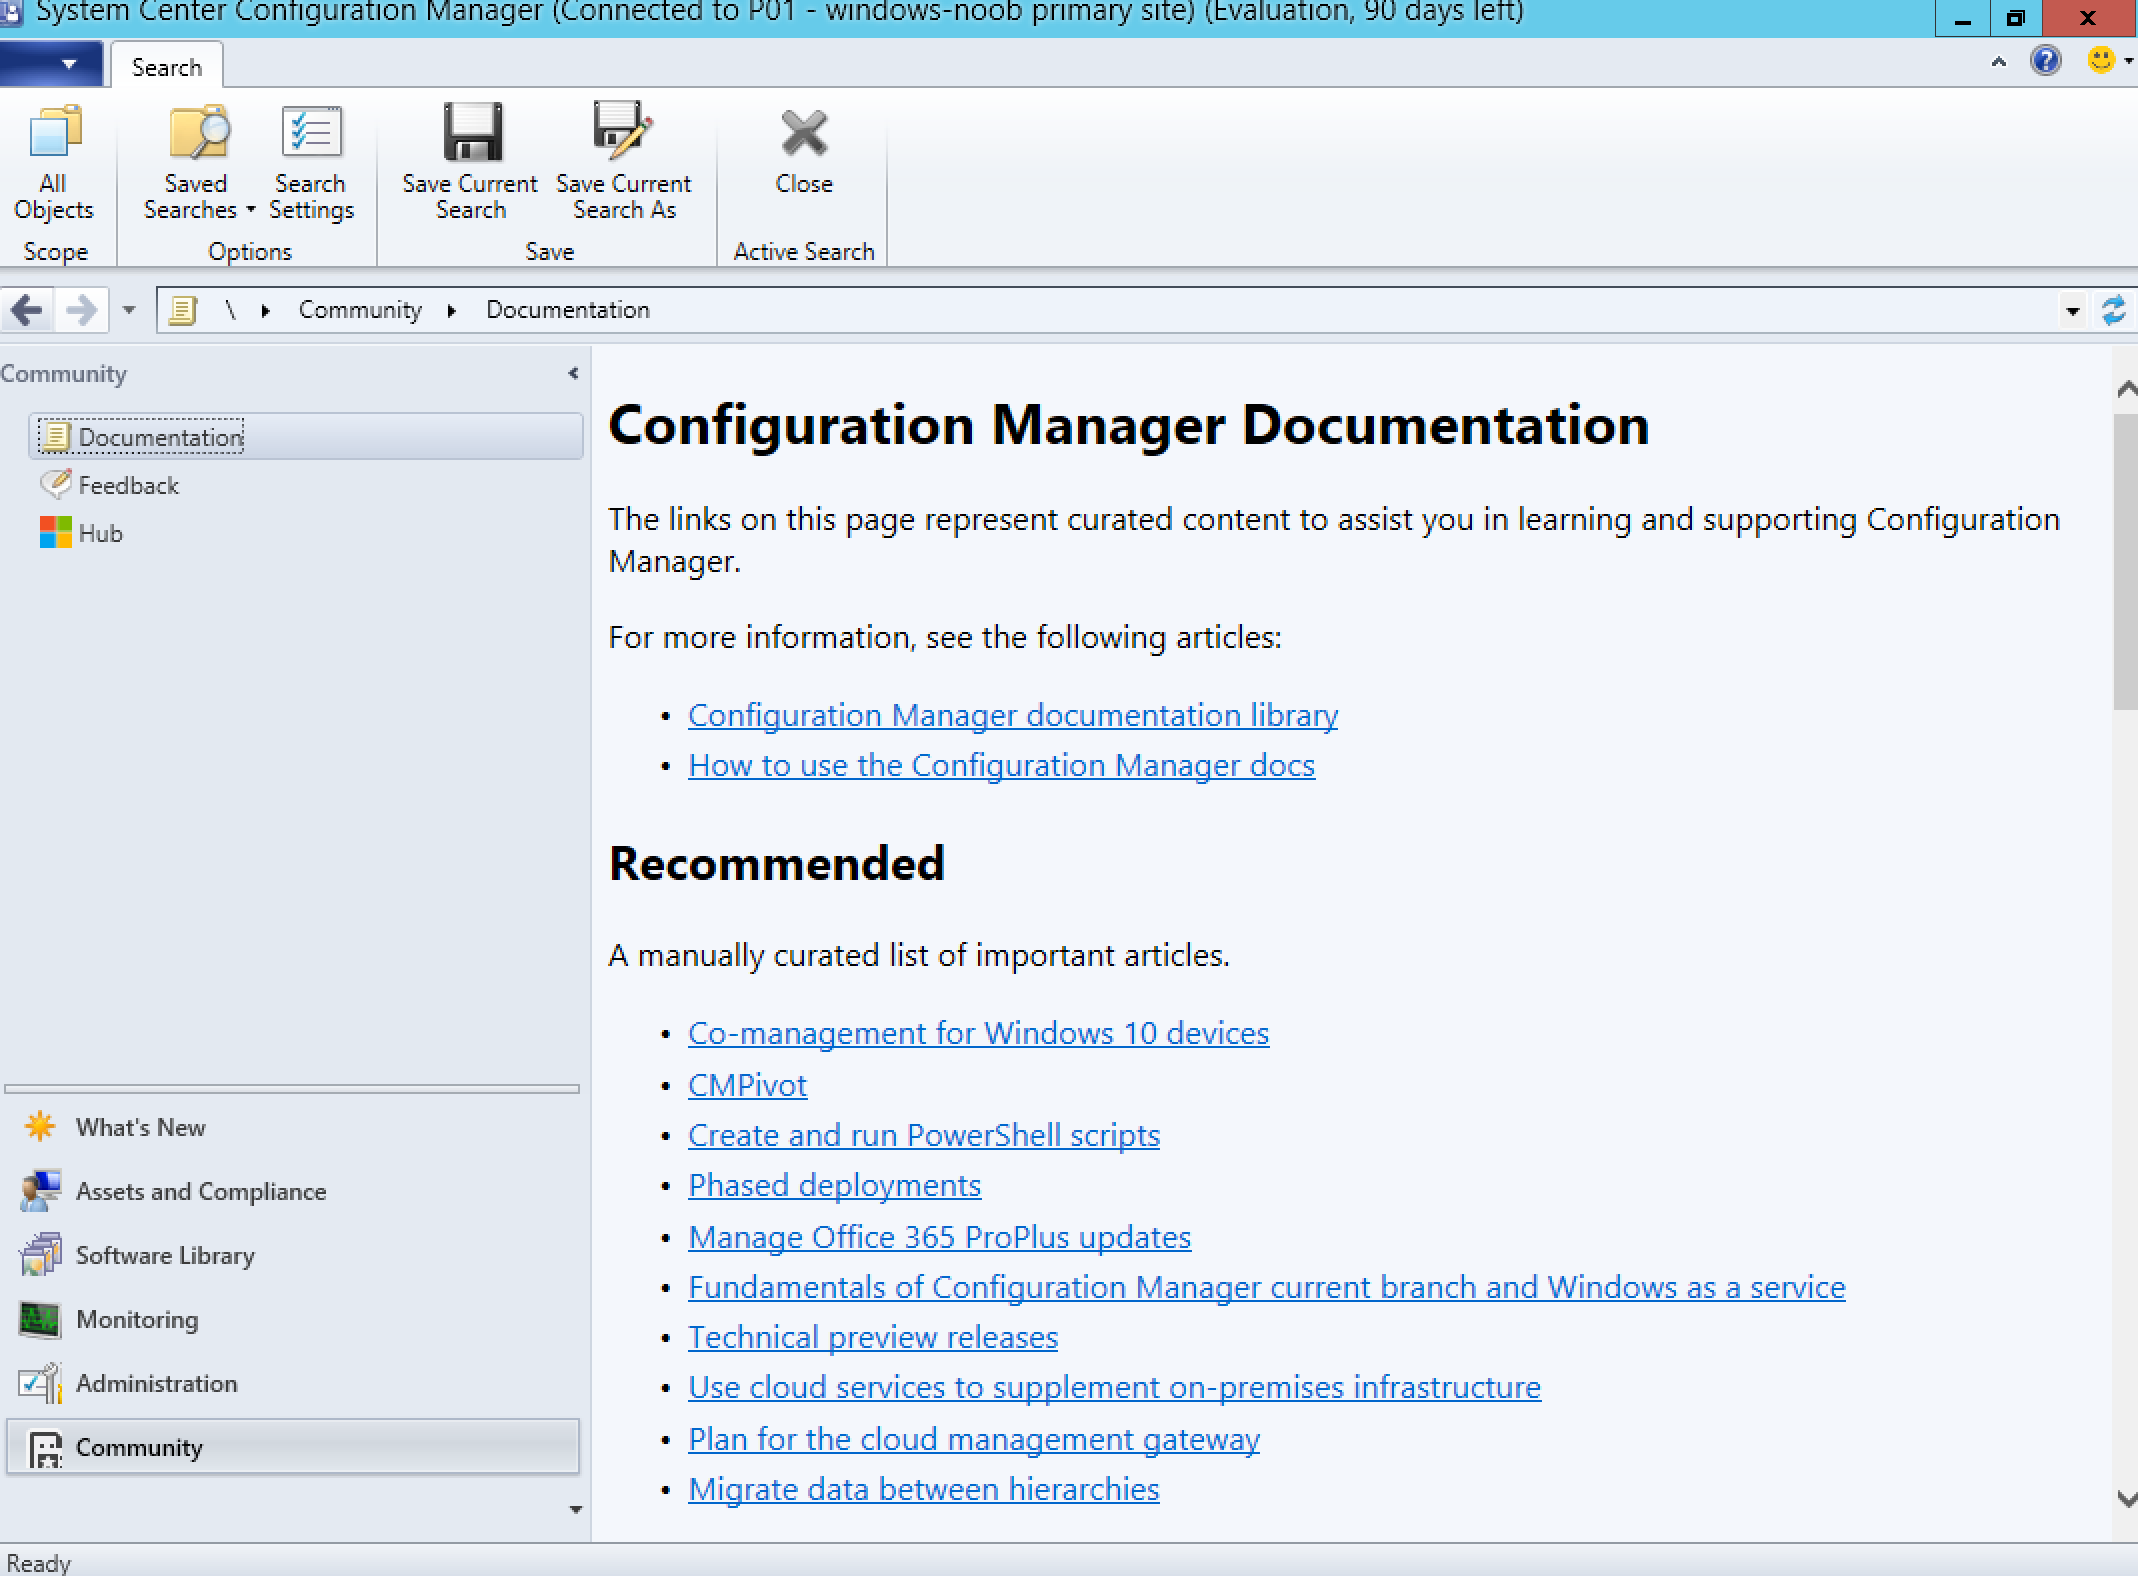2138x1576 pixels.
Task: Switch to the Software Library workspace
Action: pos(165,1256)
